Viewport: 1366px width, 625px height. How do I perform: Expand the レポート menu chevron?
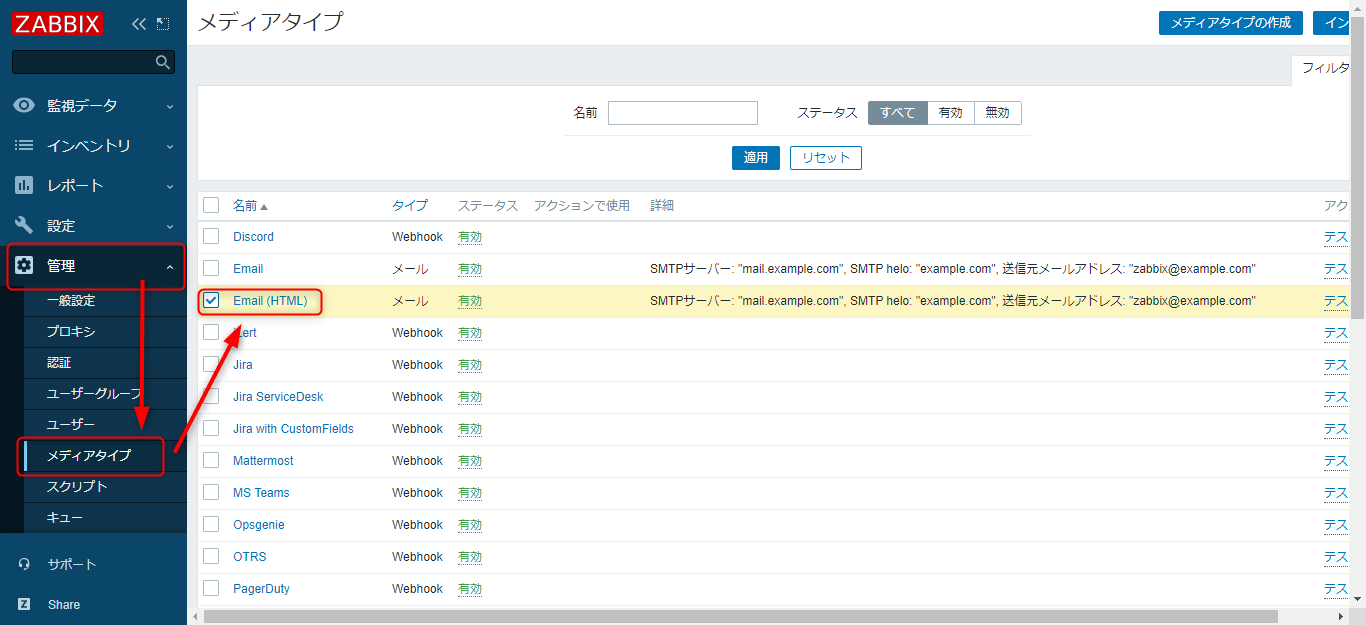pyautogui.click(x=169, y=186)
